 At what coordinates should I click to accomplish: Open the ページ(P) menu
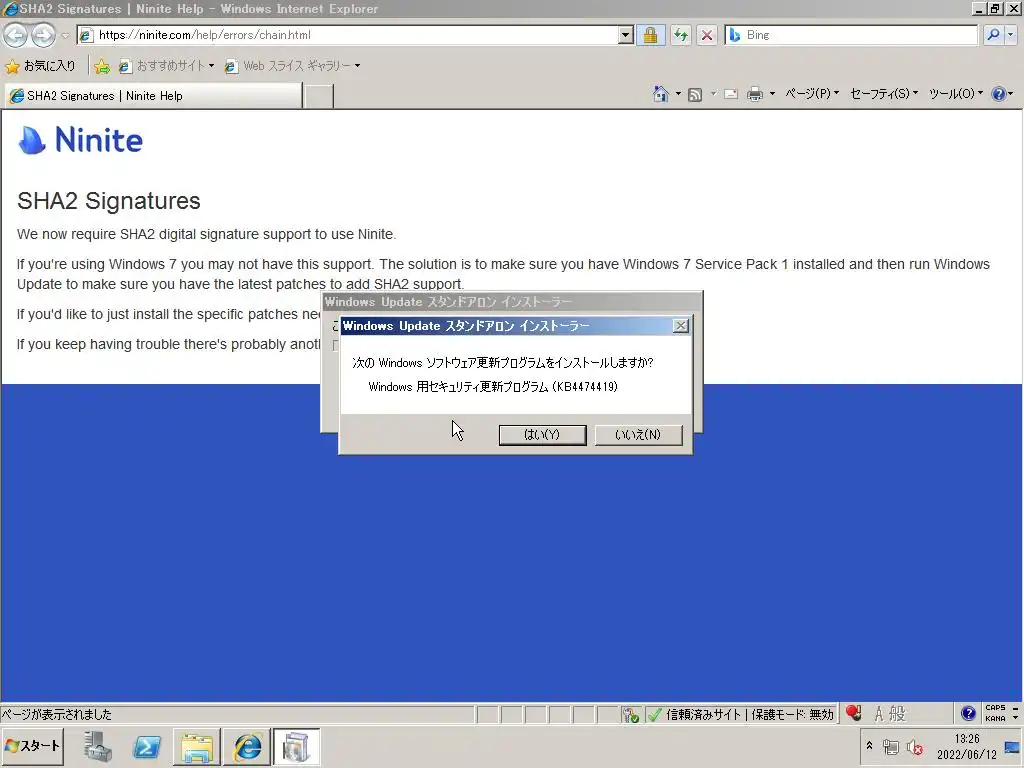coord(812,94)
